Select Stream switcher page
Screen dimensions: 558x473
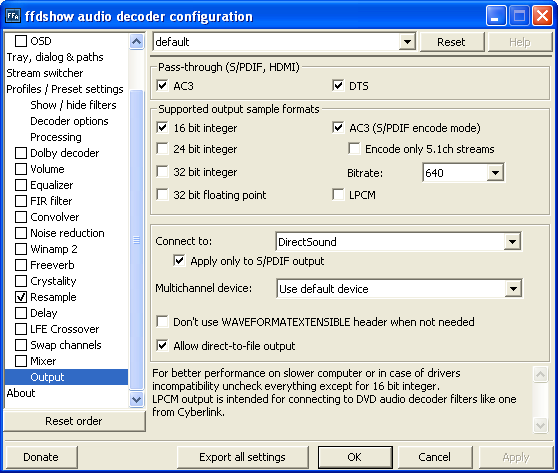[x=45, y=73]
